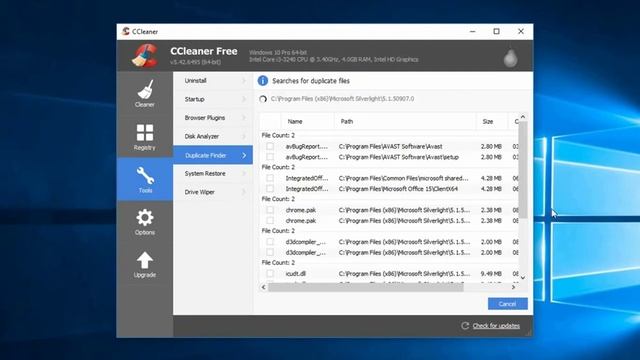This screenshot has width=640, height=360.
Task: Click the 9.49 MB size value
Action: point(491,273)
